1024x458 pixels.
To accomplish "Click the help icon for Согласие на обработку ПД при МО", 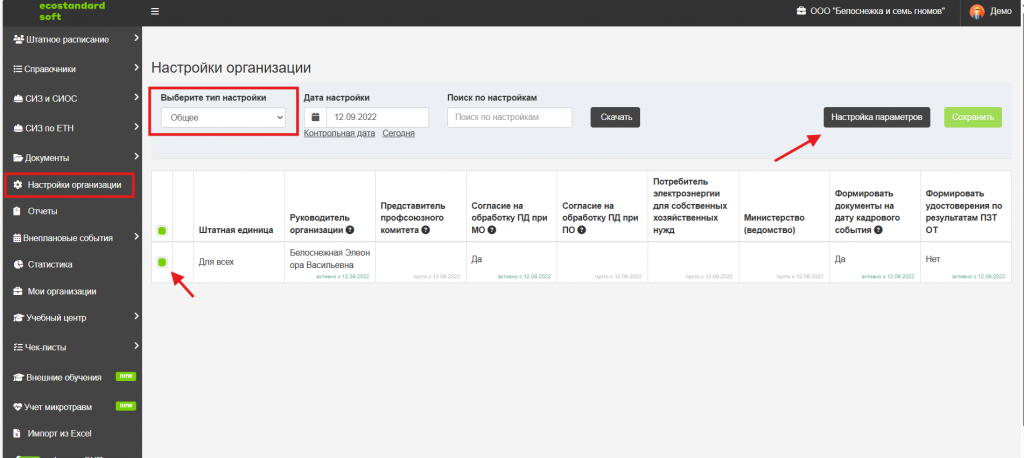I will pos(492,230).
